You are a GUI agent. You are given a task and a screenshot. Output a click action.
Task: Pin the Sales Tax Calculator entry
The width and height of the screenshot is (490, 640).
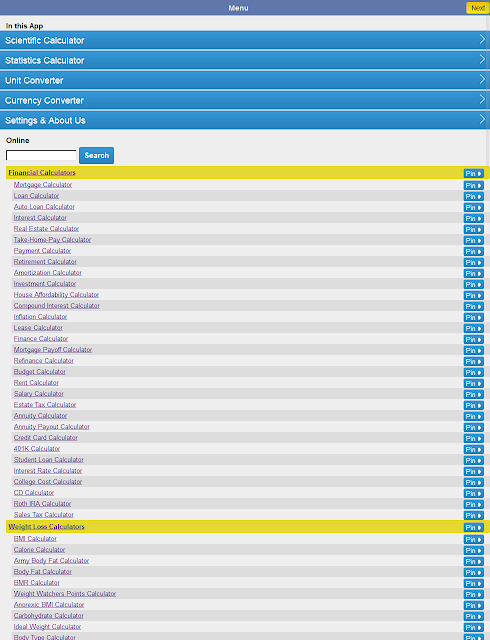(x=474, y=516)
